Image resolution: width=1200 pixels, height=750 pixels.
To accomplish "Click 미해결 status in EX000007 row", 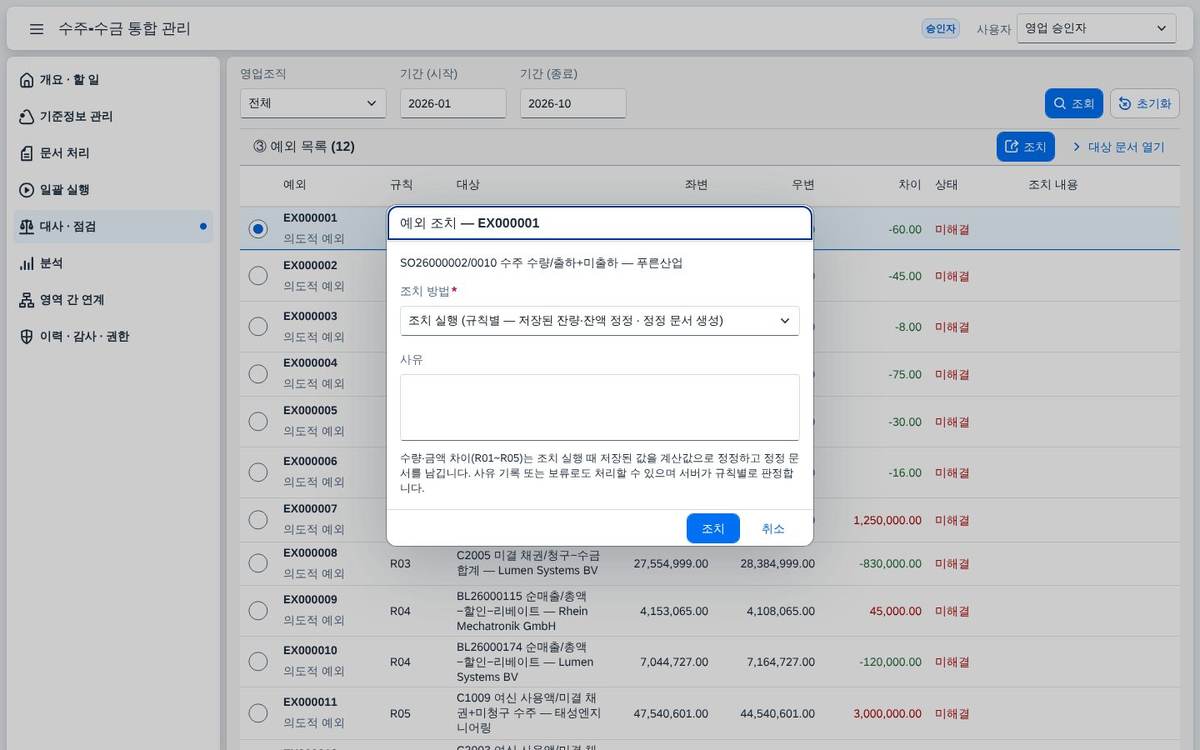I will tap(952, 520).
